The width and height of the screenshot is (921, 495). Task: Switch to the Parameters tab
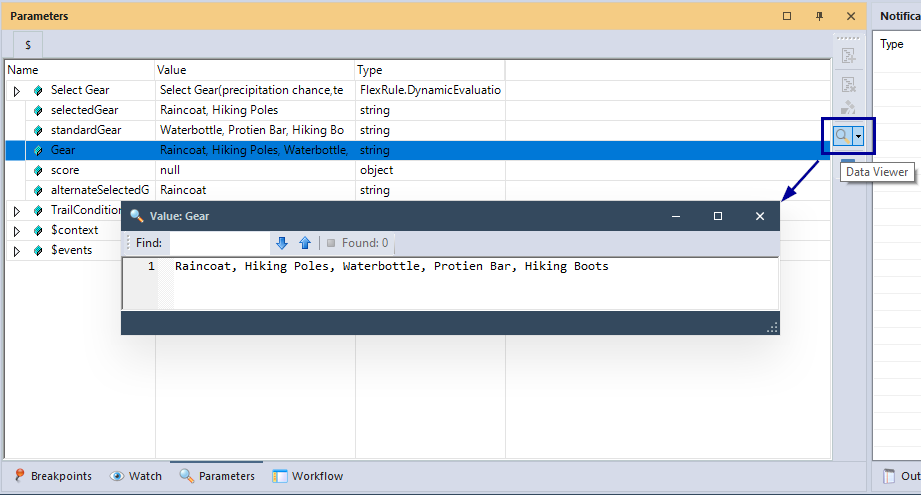pyautogui.click(x=217, y=476)
